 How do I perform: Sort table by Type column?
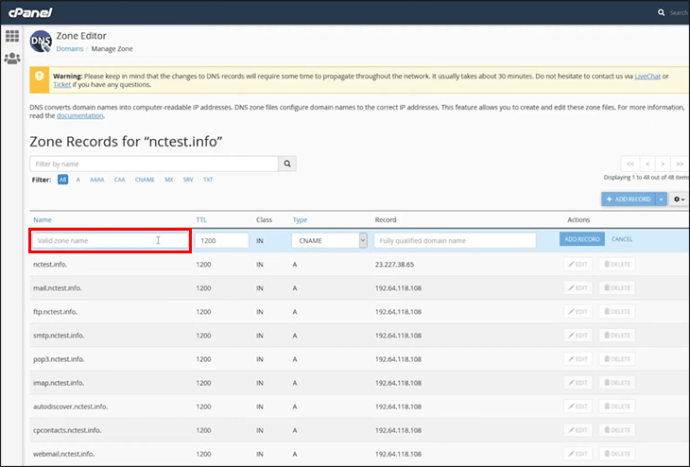300,220
